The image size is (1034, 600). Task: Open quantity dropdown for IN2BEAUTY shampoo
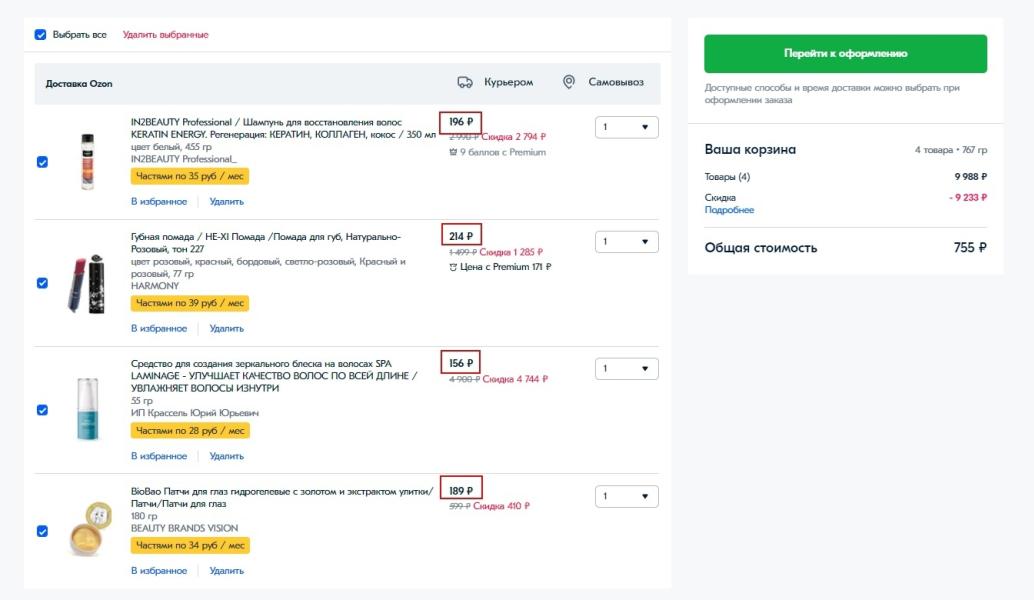click(627, 128)
